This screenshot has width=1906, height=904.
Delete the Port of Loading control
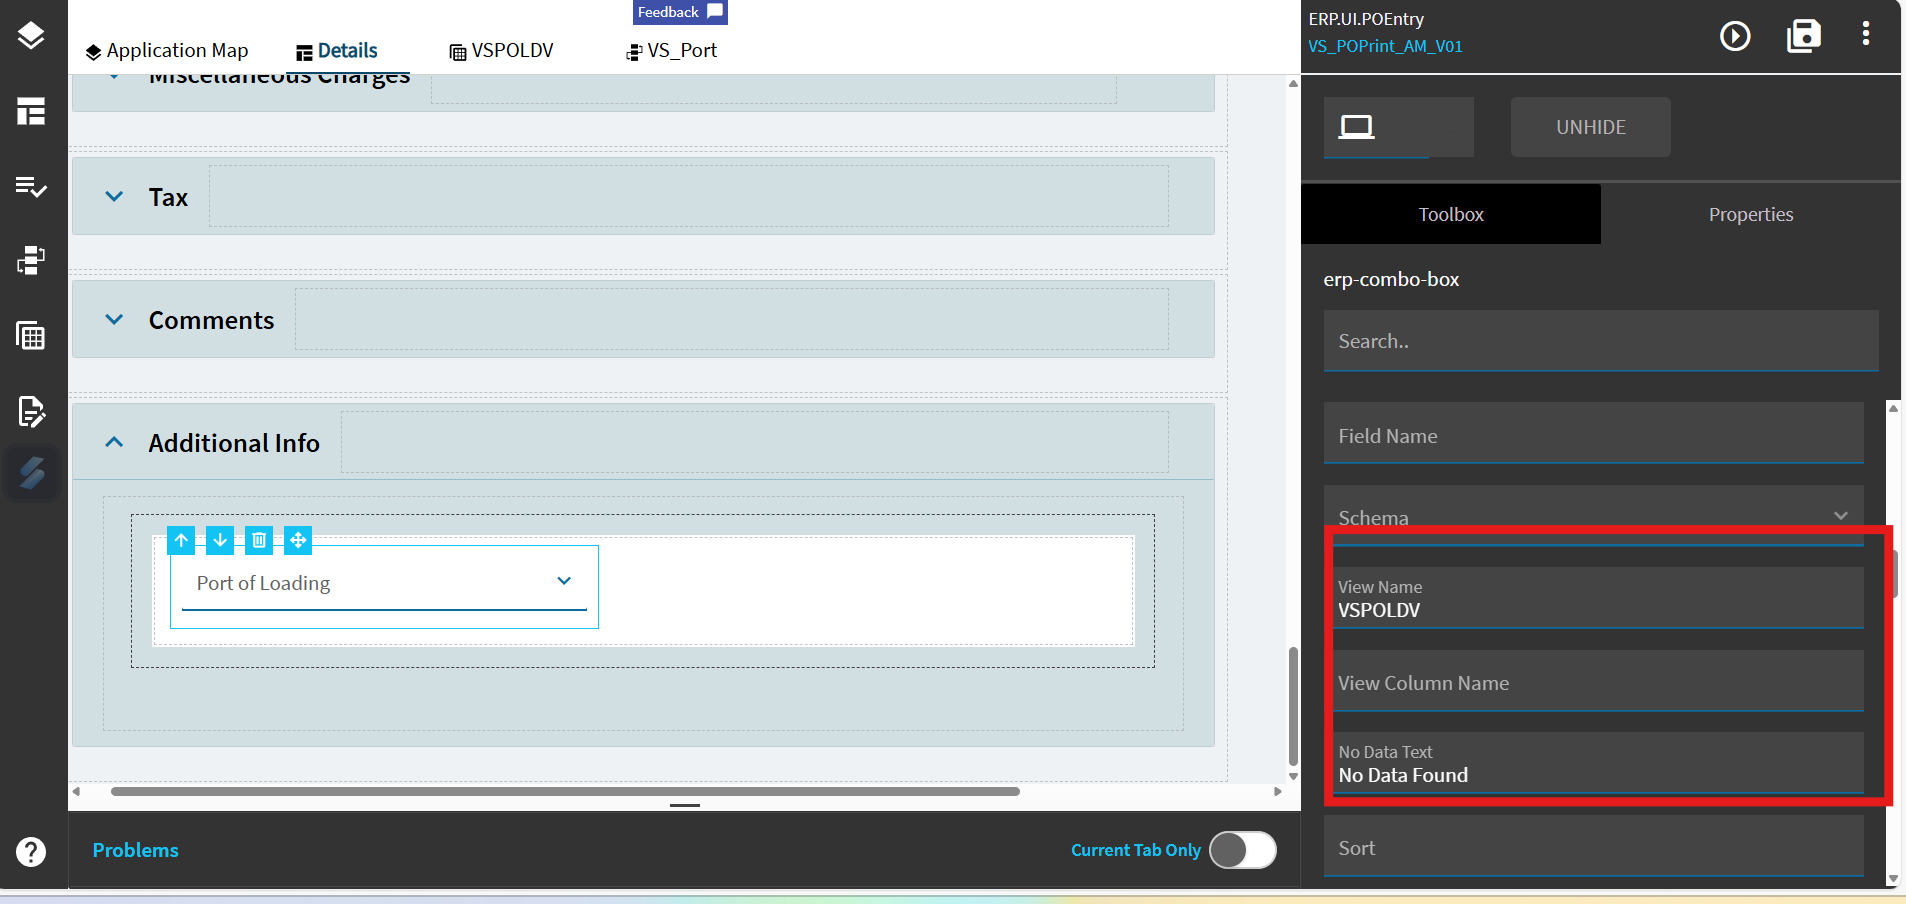tap(259, 540)
